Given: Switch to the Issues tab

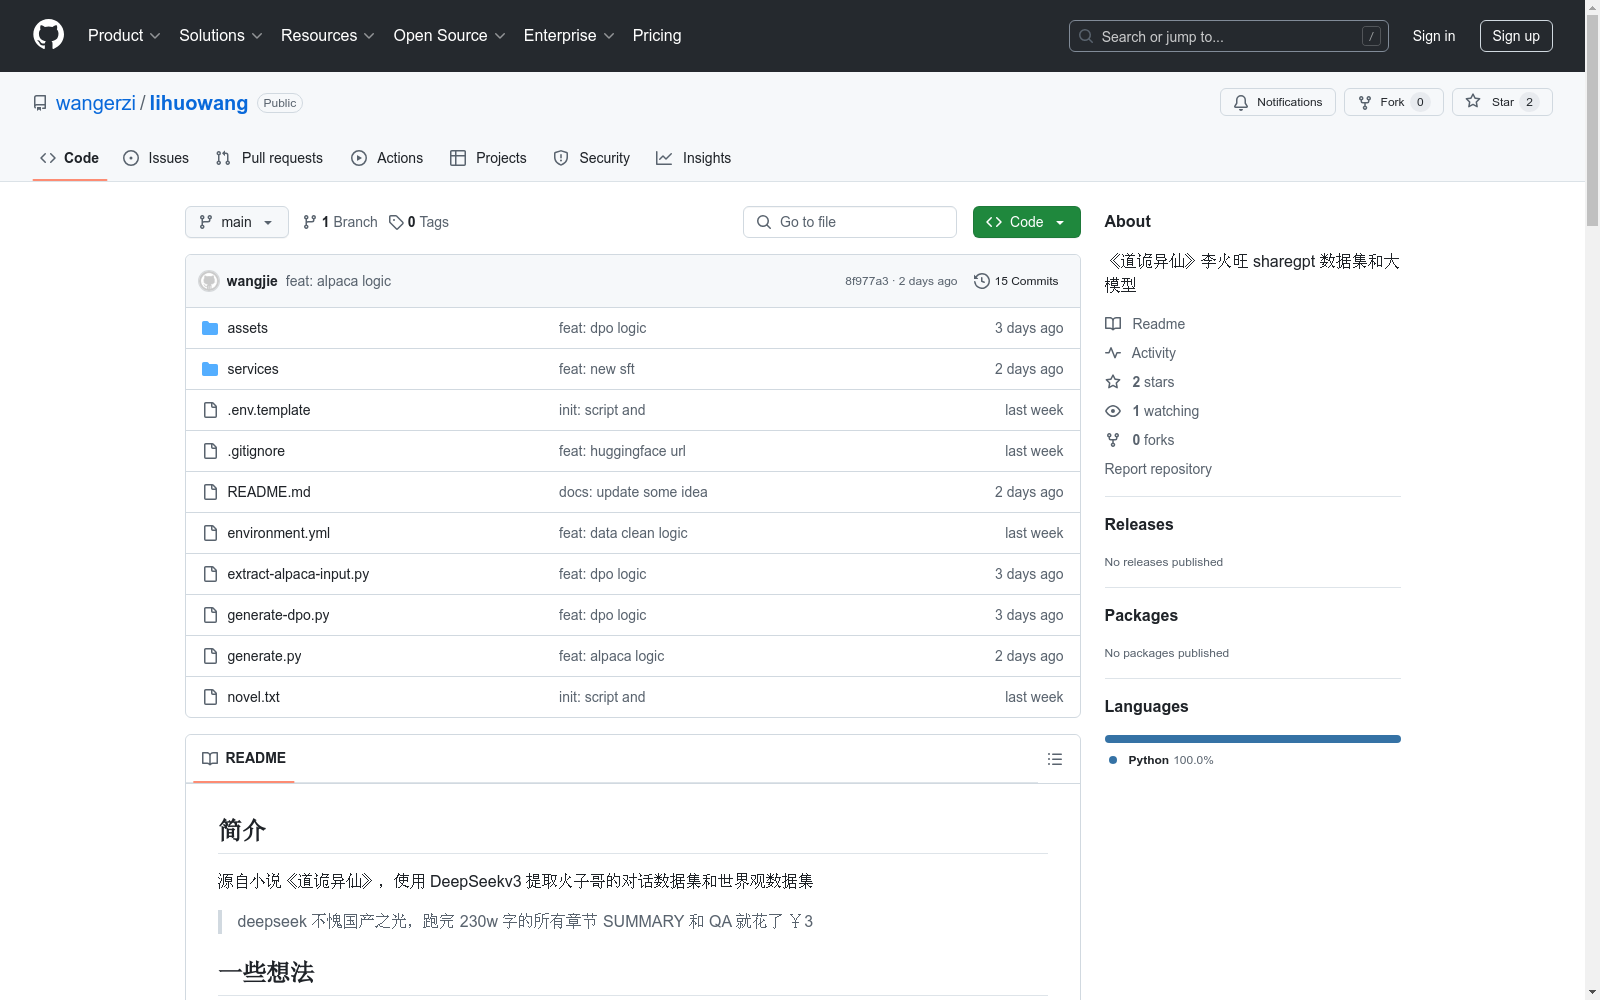Looking at the screenshot, I should (x=156, y=158).
